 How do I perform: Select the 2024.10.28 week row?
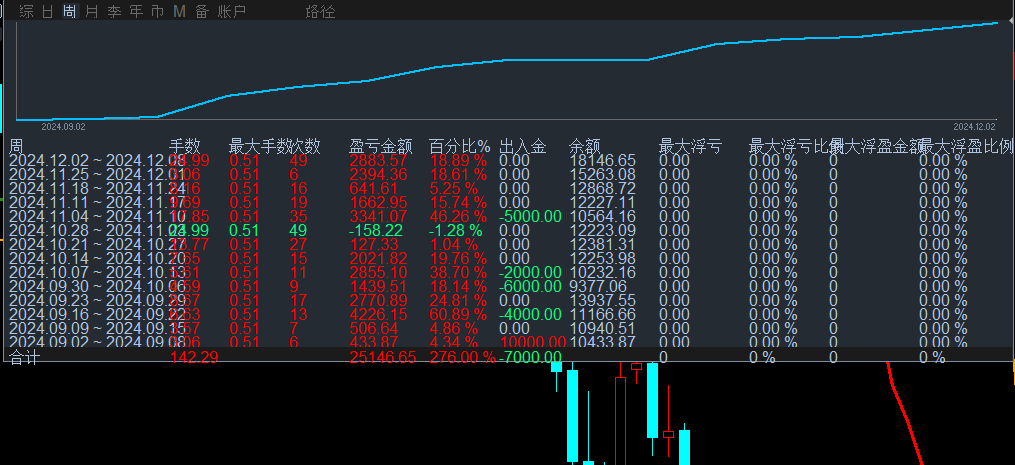508,231
